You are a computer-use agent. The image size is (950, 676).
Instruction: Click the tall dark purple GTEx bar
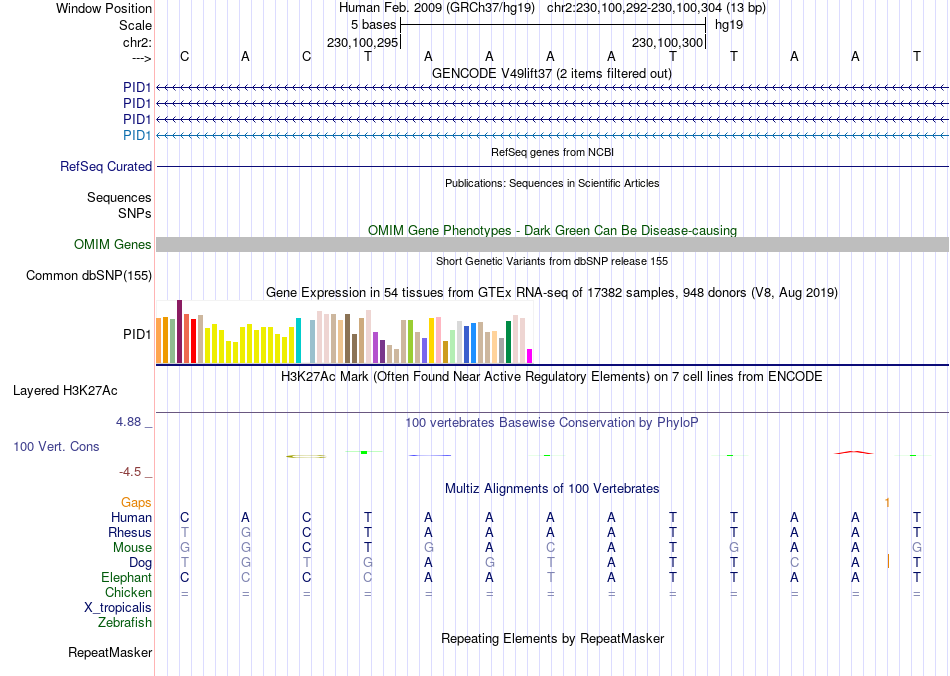coord(179,331)
